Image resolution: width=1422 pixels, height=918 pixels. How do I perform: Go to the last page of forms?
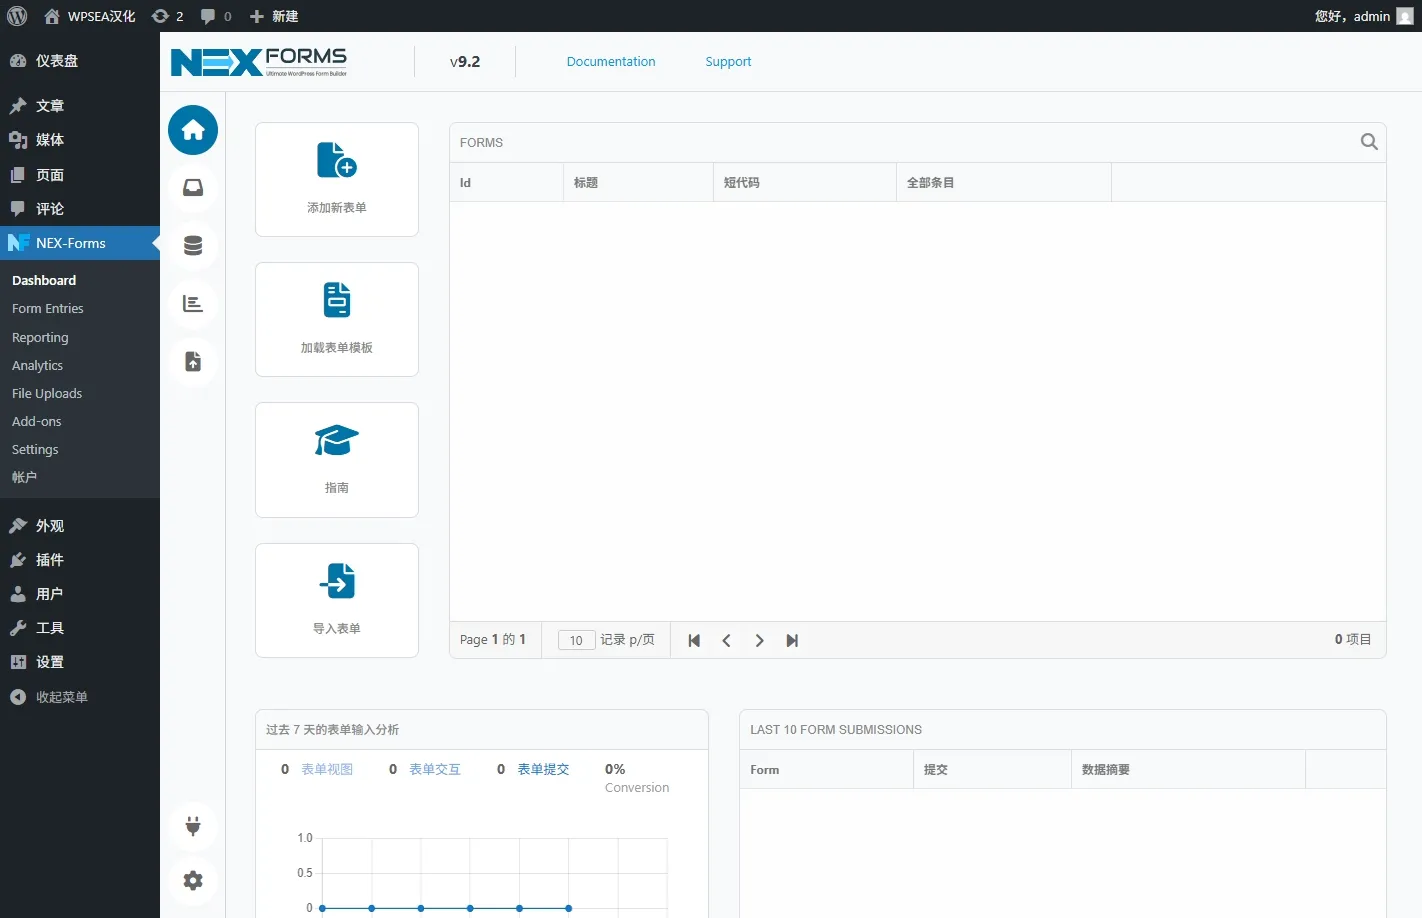792,641
